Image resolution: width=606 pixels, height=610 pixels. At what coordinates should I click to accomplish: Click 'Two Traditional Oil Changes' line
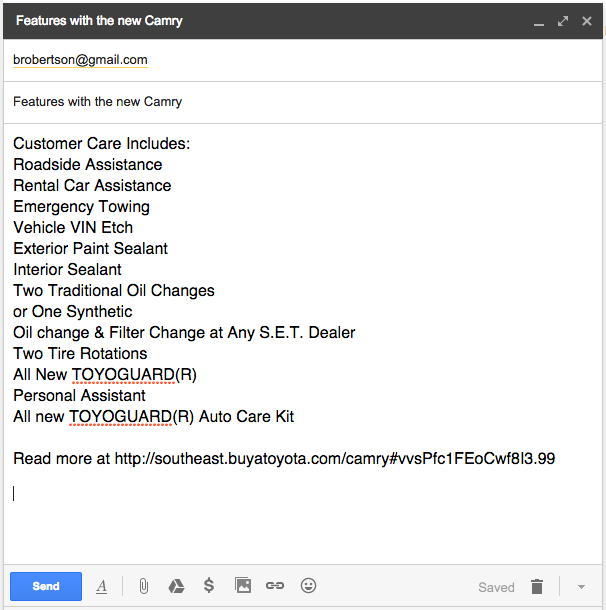point(114,291)
